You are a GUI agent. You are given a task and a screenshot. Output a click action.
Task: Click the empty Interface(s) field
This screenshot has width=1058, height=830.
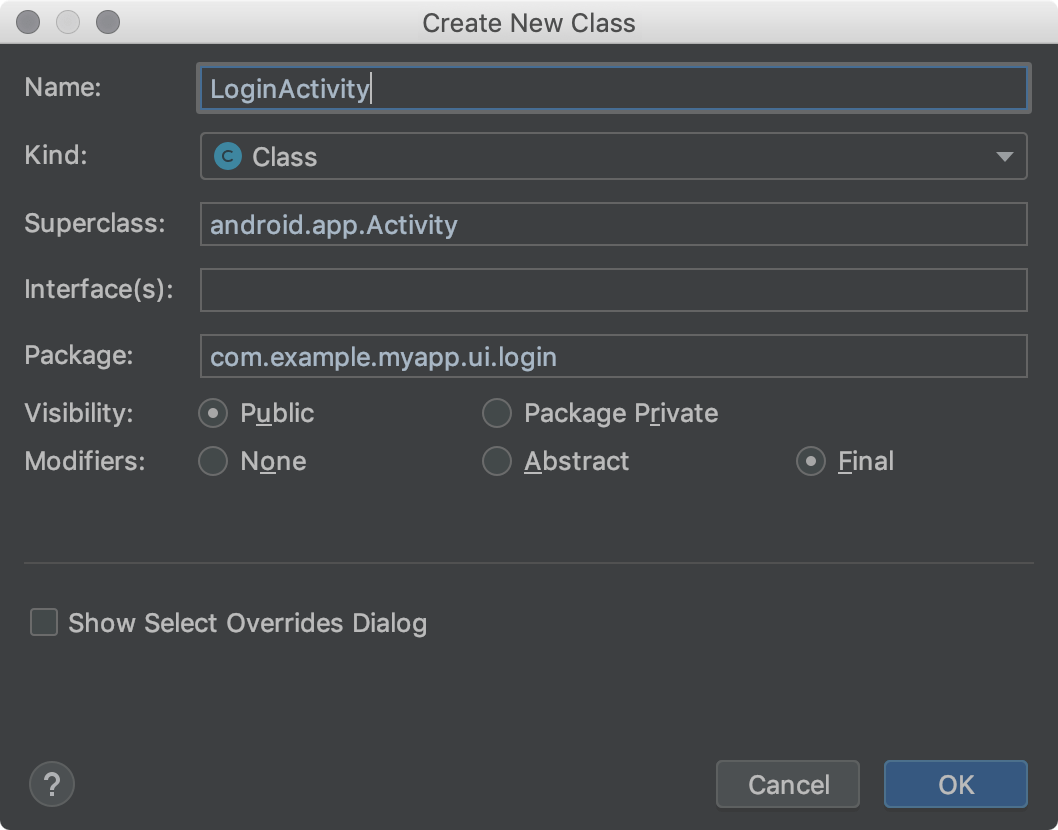point(614,290)
